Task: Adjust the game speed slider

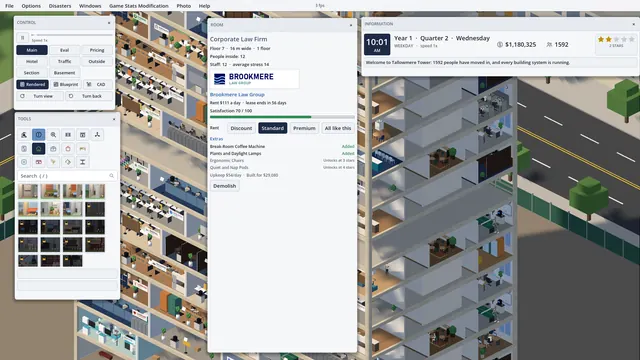Action: pos(72,35)
